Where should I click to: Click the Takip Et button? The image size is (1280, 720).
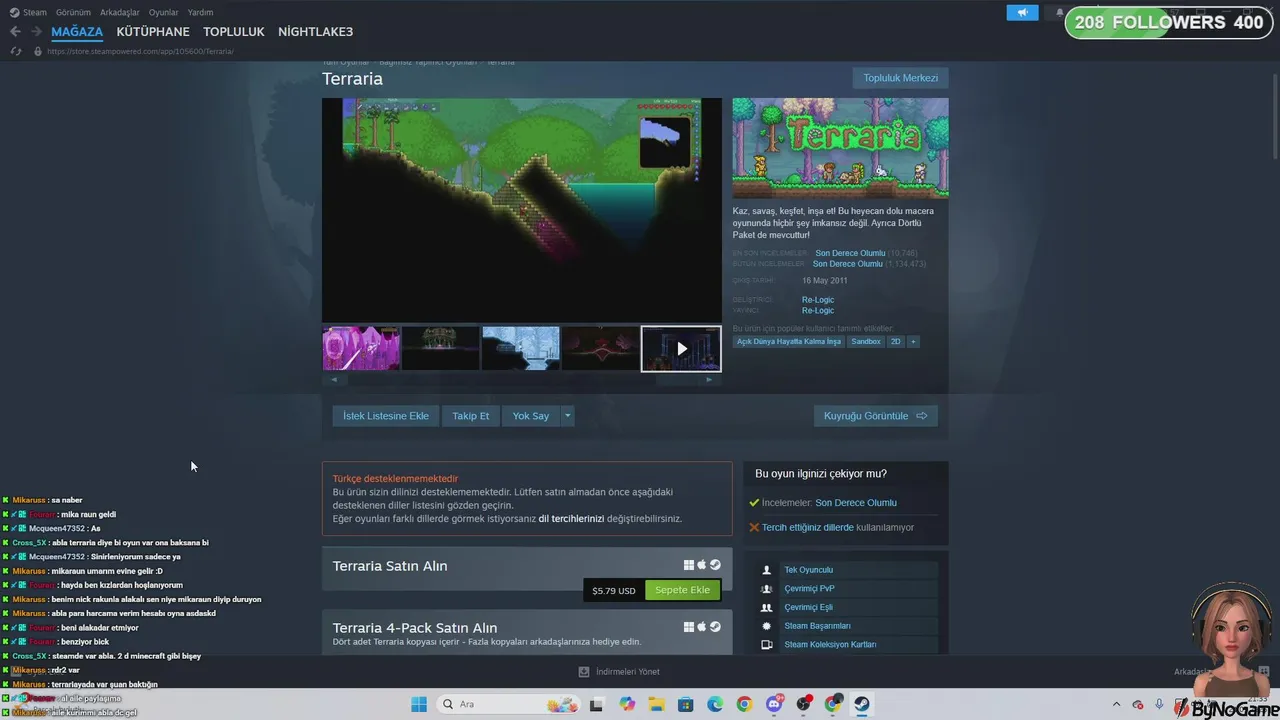pyautogui.click(x=471, y=416)
